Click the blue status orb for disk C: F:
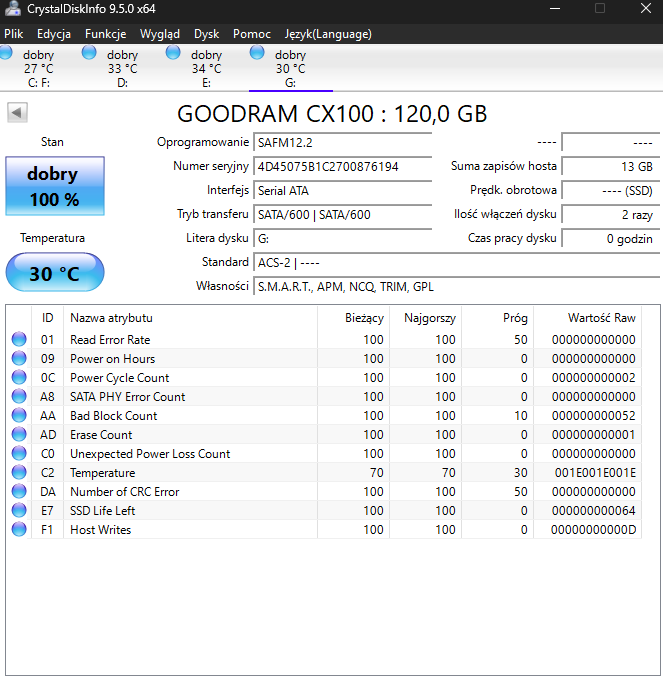This screenshot has height=677, width=663. point(5,52)
